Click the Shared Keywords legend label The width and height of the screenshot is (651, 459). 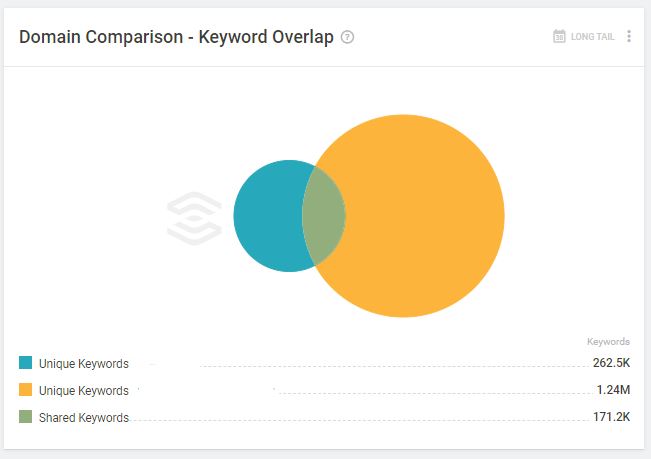pos(84,417)
